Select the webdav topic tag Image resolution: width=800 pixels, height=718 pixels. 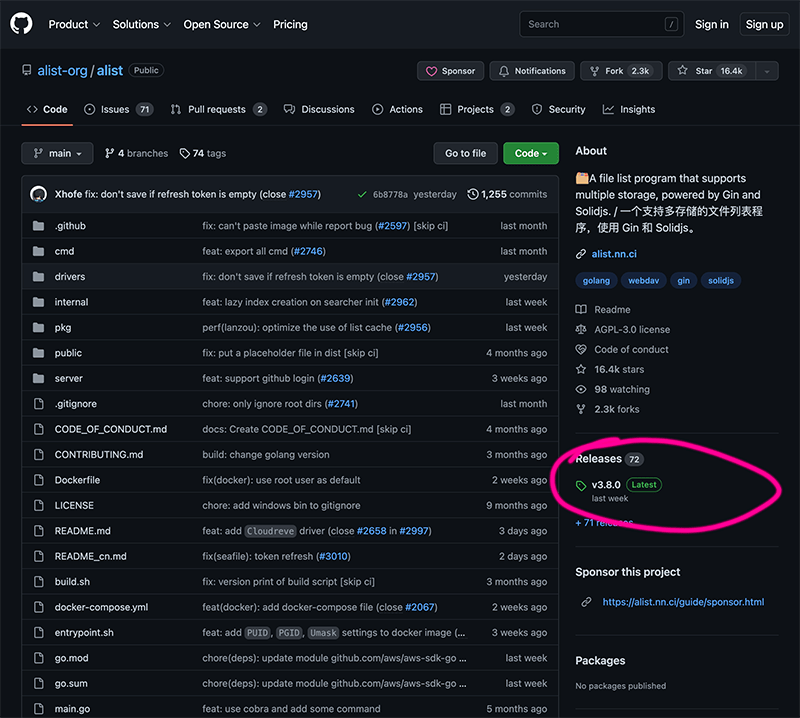[x=643, y=281]
